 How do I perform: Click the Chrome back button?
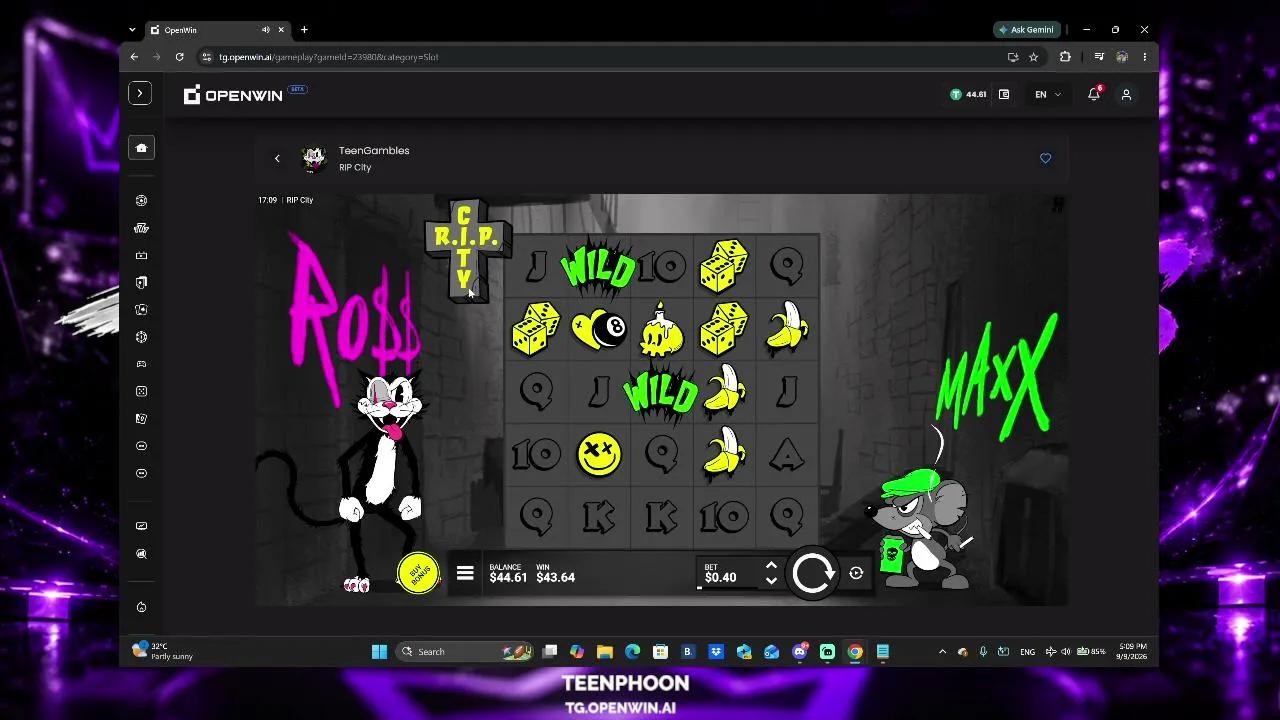click(134, 57)
